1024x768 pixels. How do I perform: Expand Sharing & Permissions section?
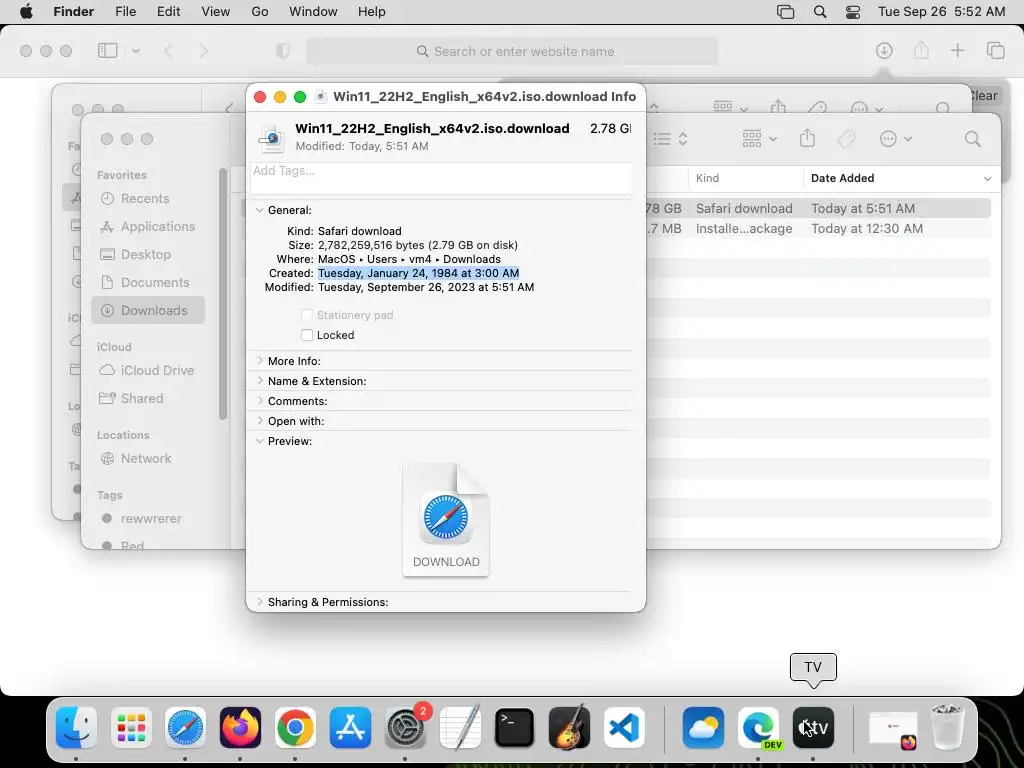click(260, 601)
